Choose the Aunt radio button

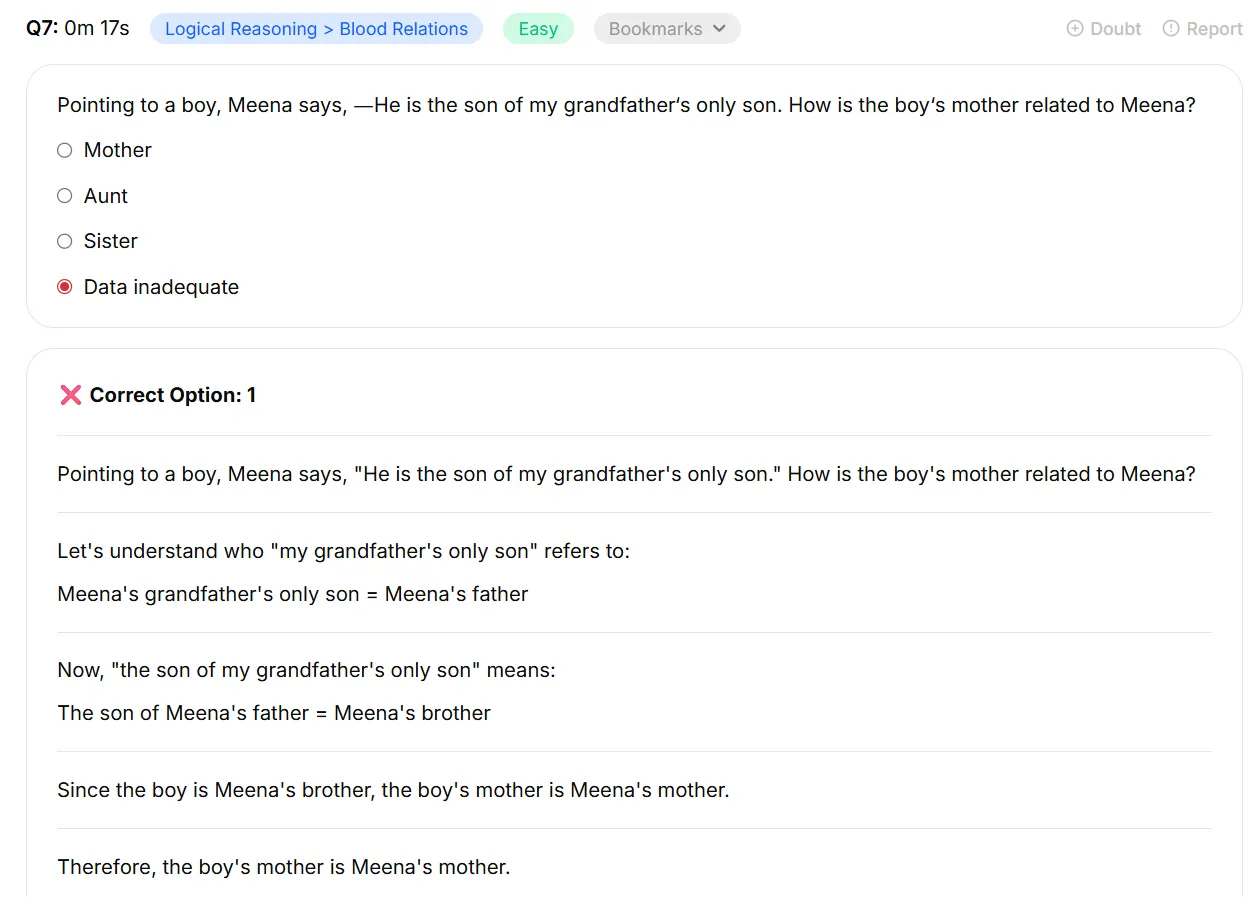65,196
